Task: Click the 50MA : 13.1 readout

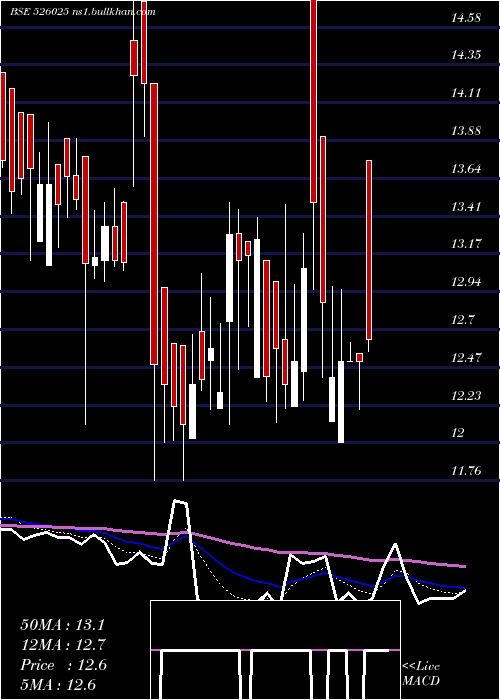Action: (x=62, y=625)
